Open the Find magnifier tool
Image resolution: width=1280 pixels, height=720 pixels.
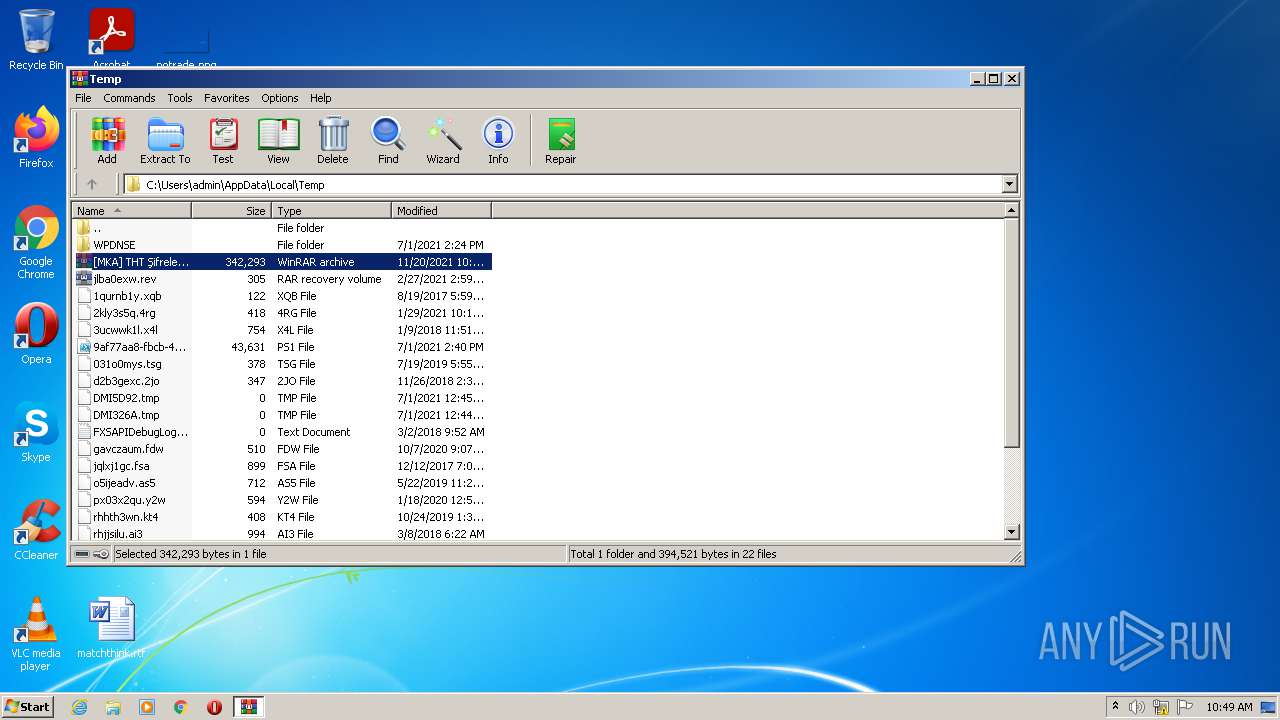(x=388, y=141)
